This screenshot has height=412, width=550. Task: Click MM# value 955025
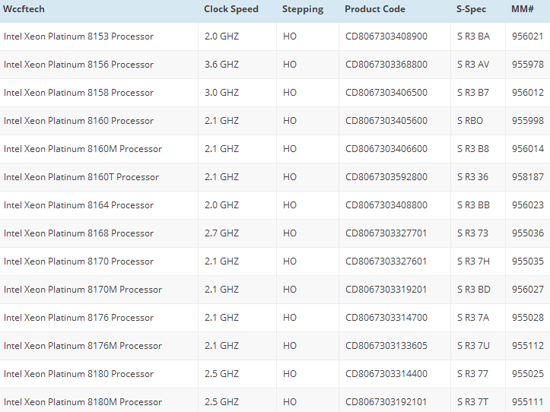coord(528,374)
